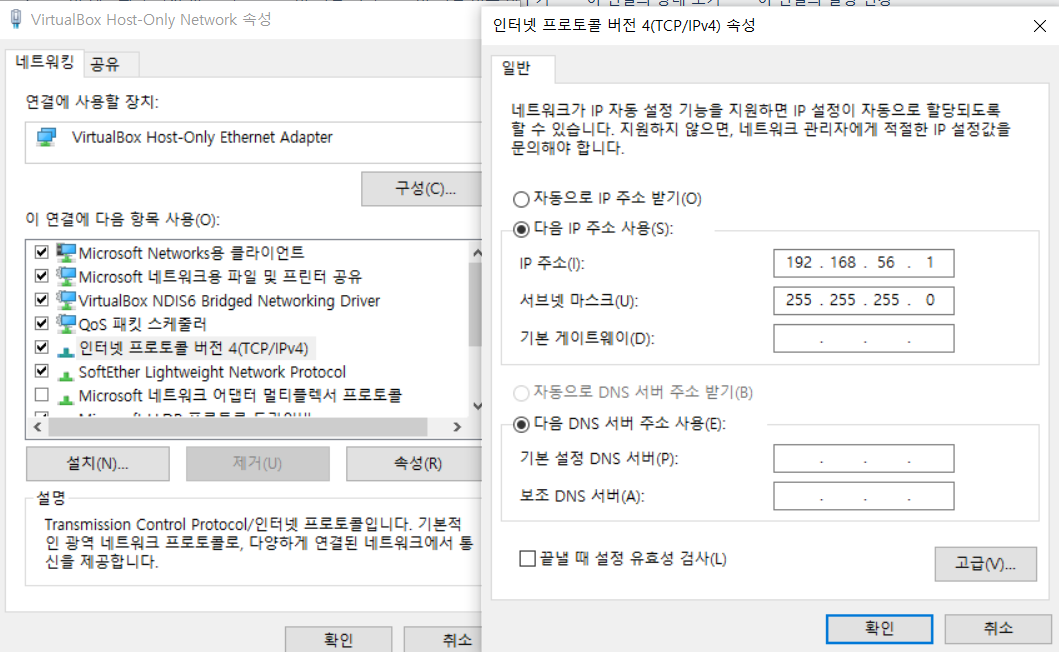Toggle 인터넷 프로토콜 버전 4(TCP/IPv4) checkbox

point(42,347)
